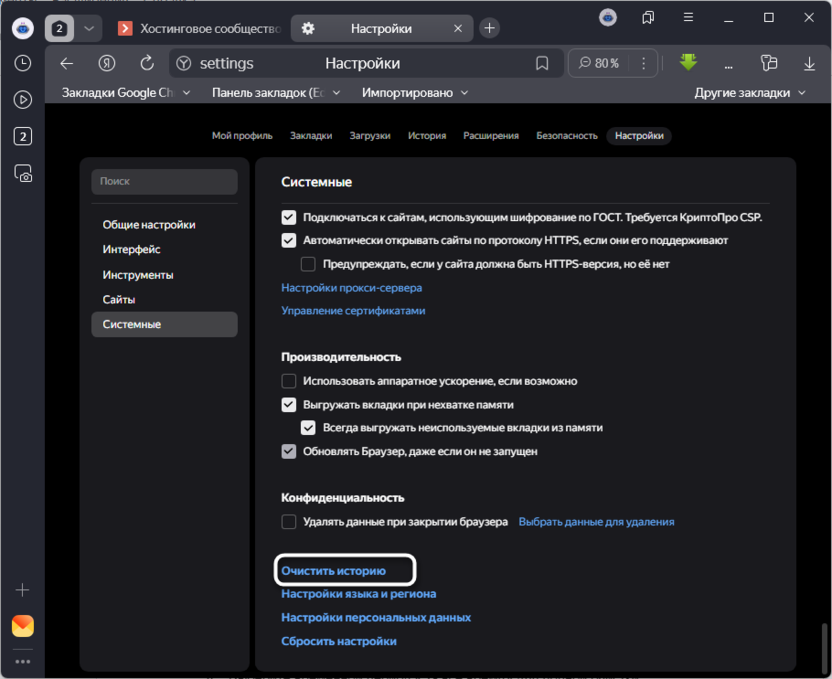Open the Загрузки tab

pos(370,136)
